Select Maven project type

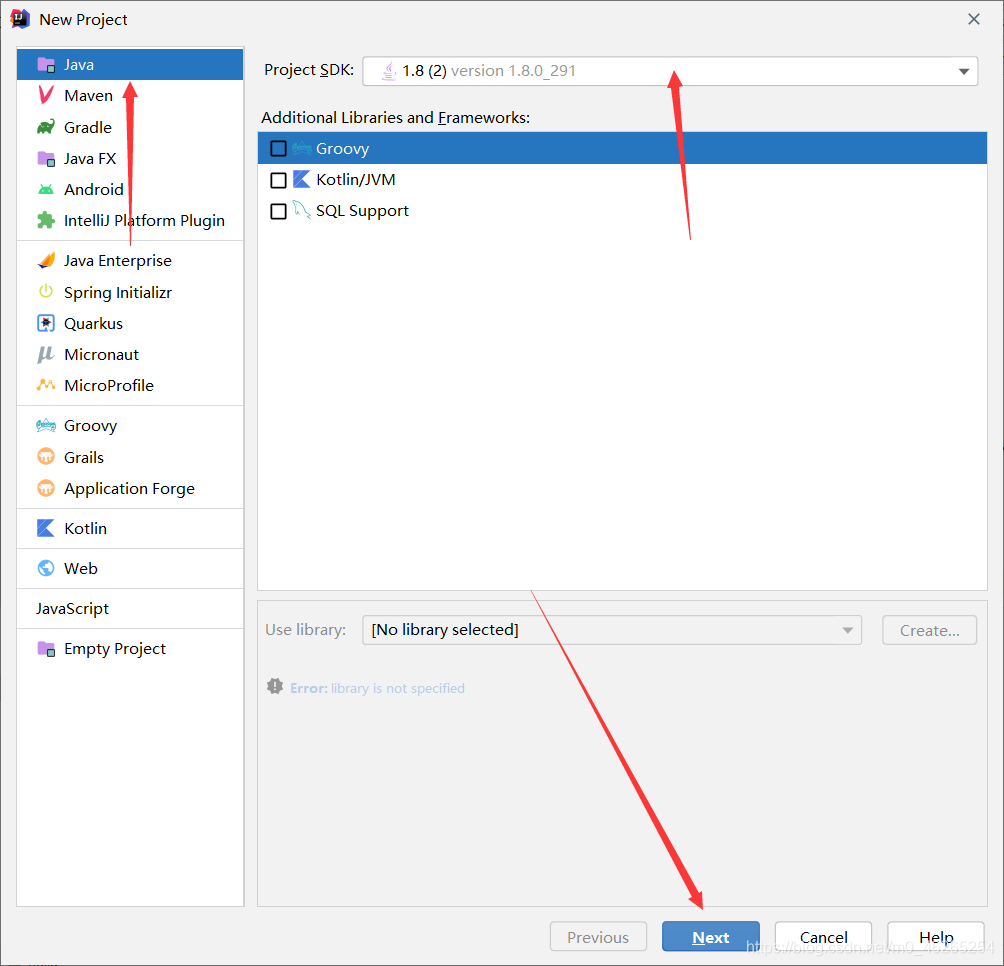(x=130, y=95)
